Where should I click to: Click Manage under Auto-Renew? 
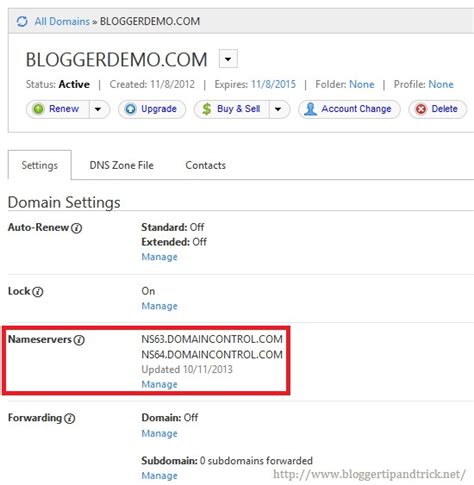tap(159, 257)
